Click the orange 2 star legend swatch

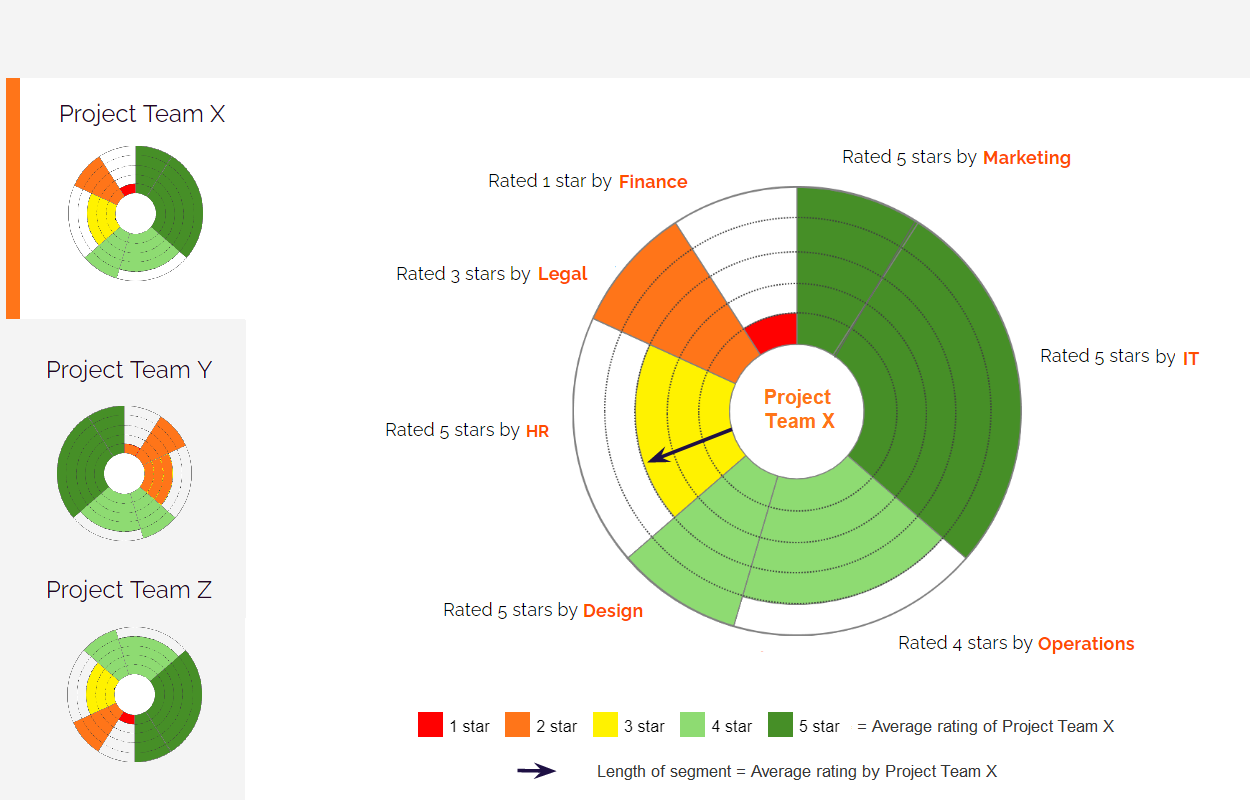click(517, 725)
